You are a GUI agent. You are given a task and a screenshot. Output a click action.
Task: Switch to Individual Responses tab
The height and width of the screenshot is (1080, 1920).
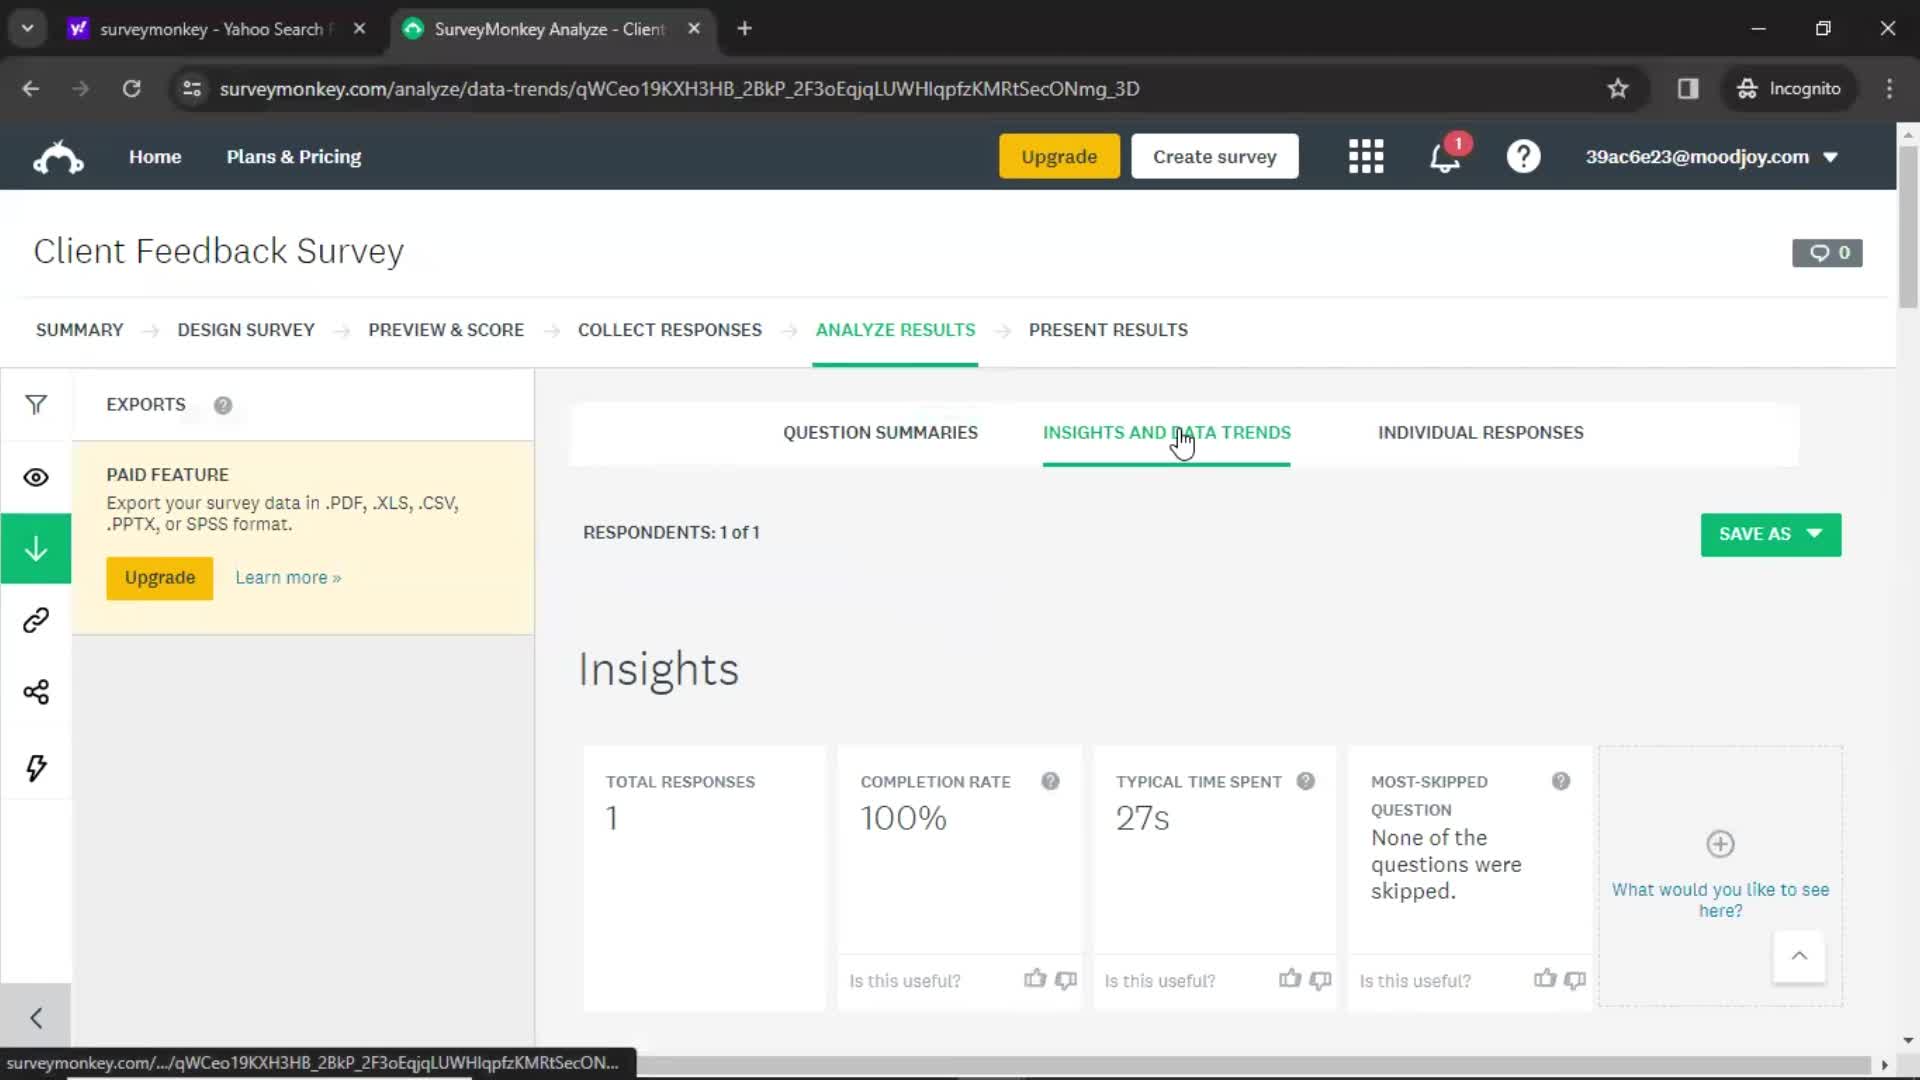[x=1481, y=433]
